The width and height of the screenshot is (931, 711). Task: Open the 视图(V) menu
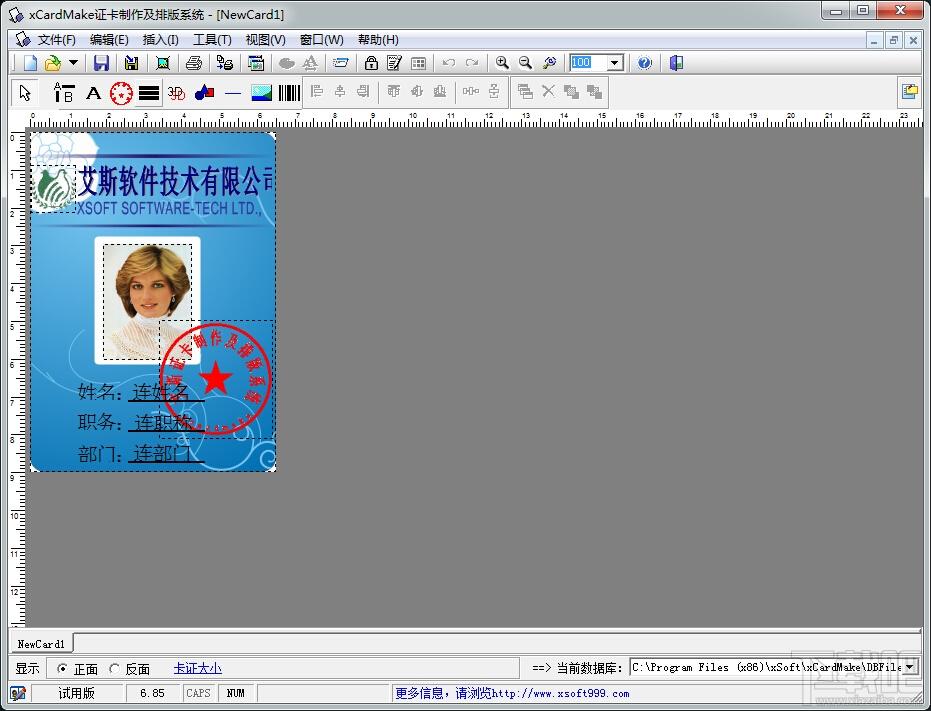[265, 40]
